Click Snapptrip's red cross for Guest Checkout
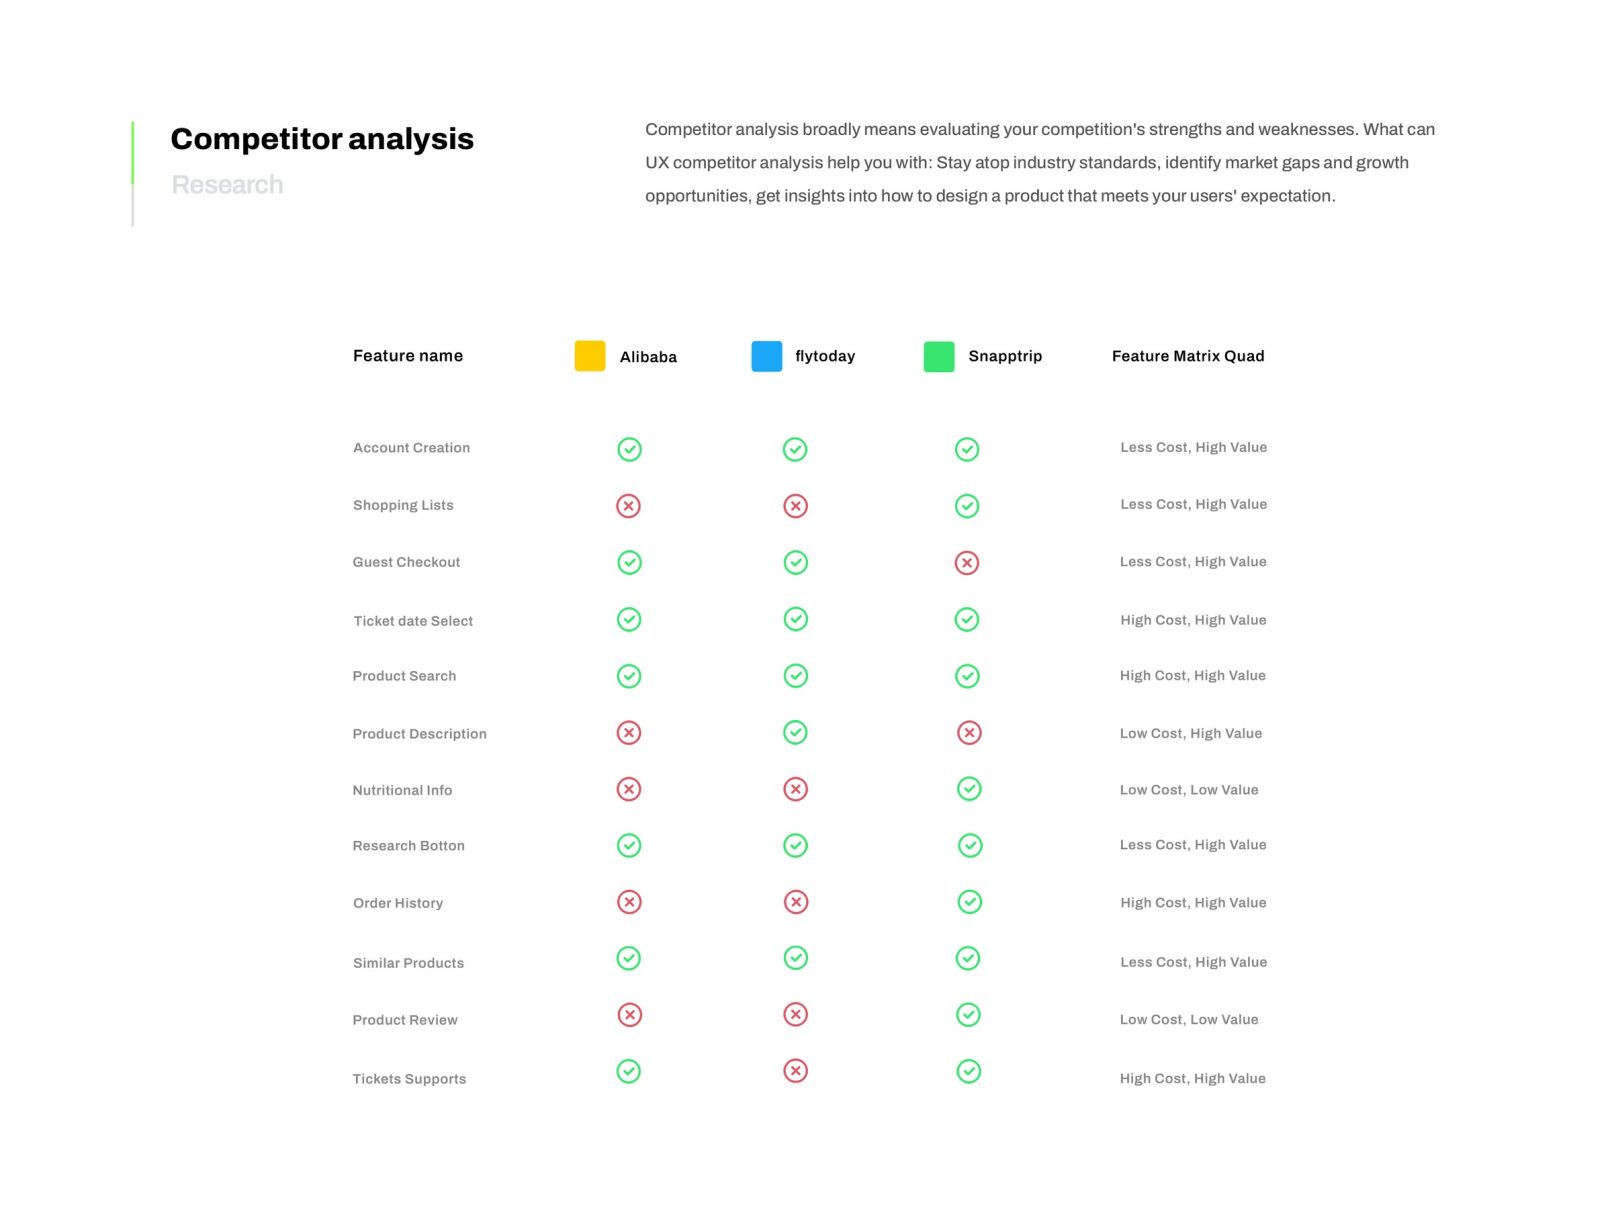The height and width of the screenshot is (1209, 1612). (x=966, y=563)
